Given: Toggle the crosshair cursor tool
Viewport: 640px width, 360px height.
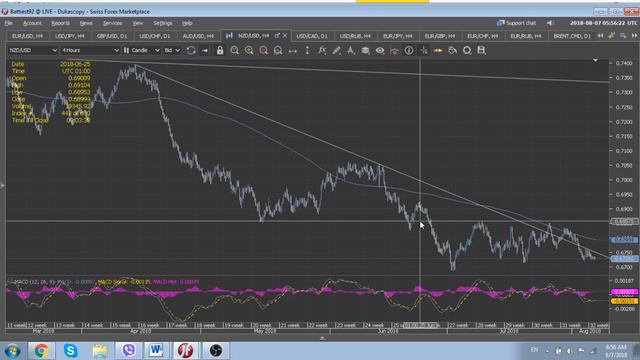Looking at the screenshot, I should (x=424, y=50).
